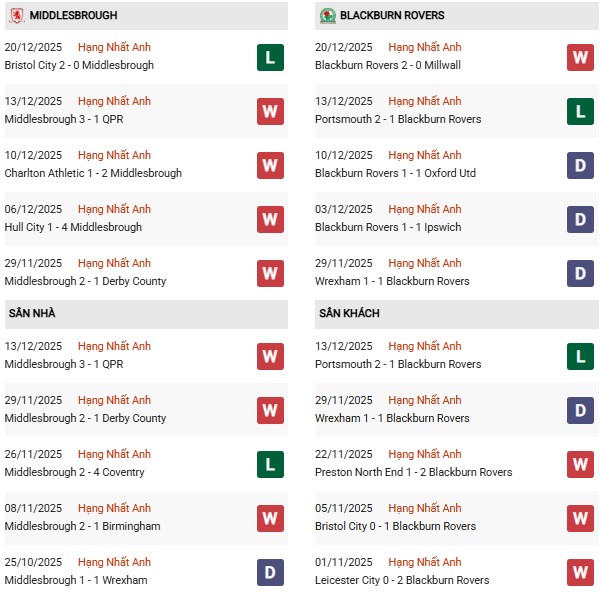Image resolution: width=600 pixels, height=593 pixels.
Task: Open Charlton Athletic 1-2 Middlesbrough match
Action: click(x=93, y=173)
